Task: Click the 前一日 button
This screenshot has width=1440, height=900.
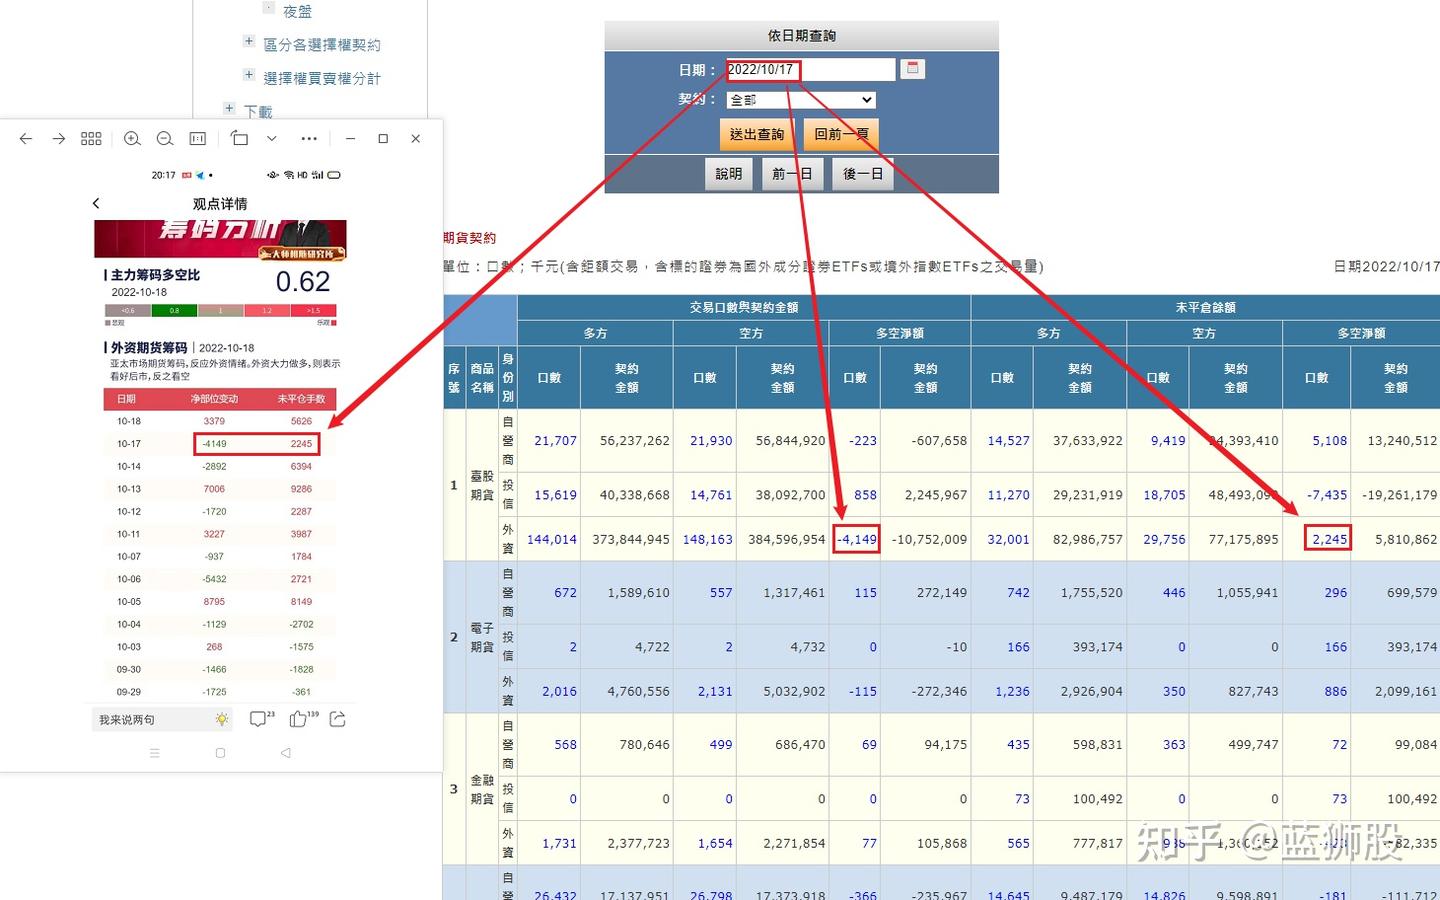Action: tap(792, 173)
